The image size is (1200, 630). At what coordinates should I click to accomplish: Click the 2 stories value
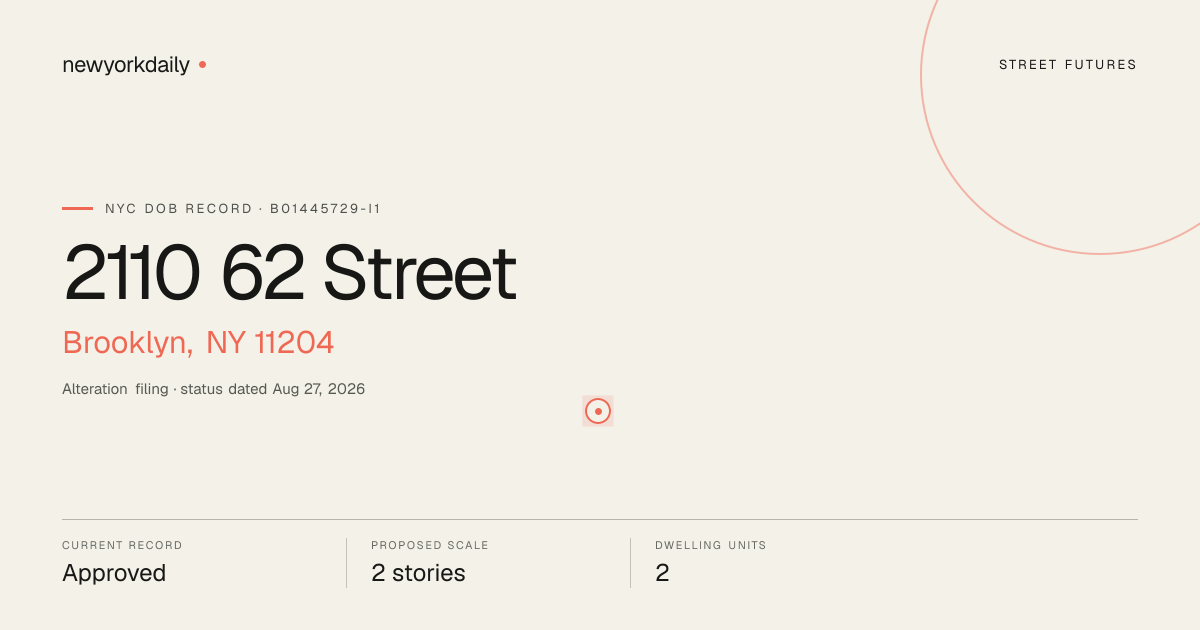[418, 573]
